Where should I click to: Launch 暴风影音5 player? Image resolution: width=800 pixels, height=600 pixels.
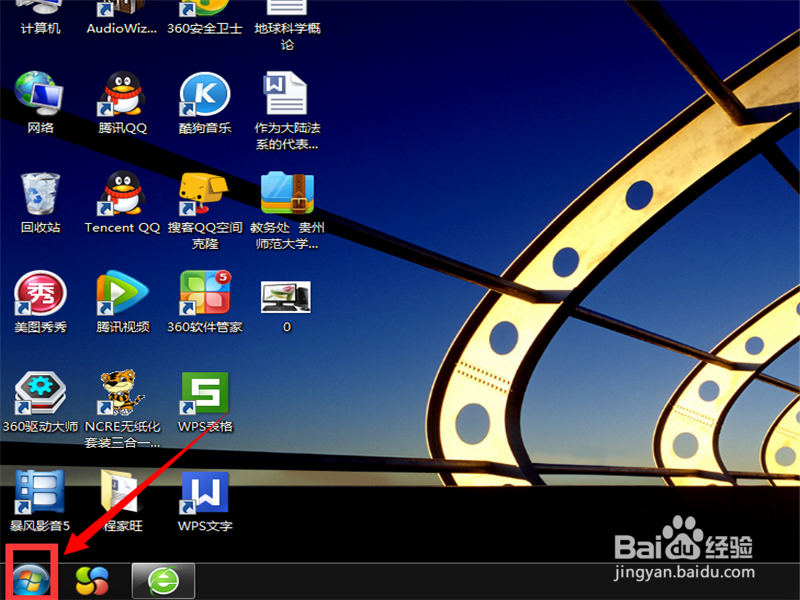click(40, 500)
